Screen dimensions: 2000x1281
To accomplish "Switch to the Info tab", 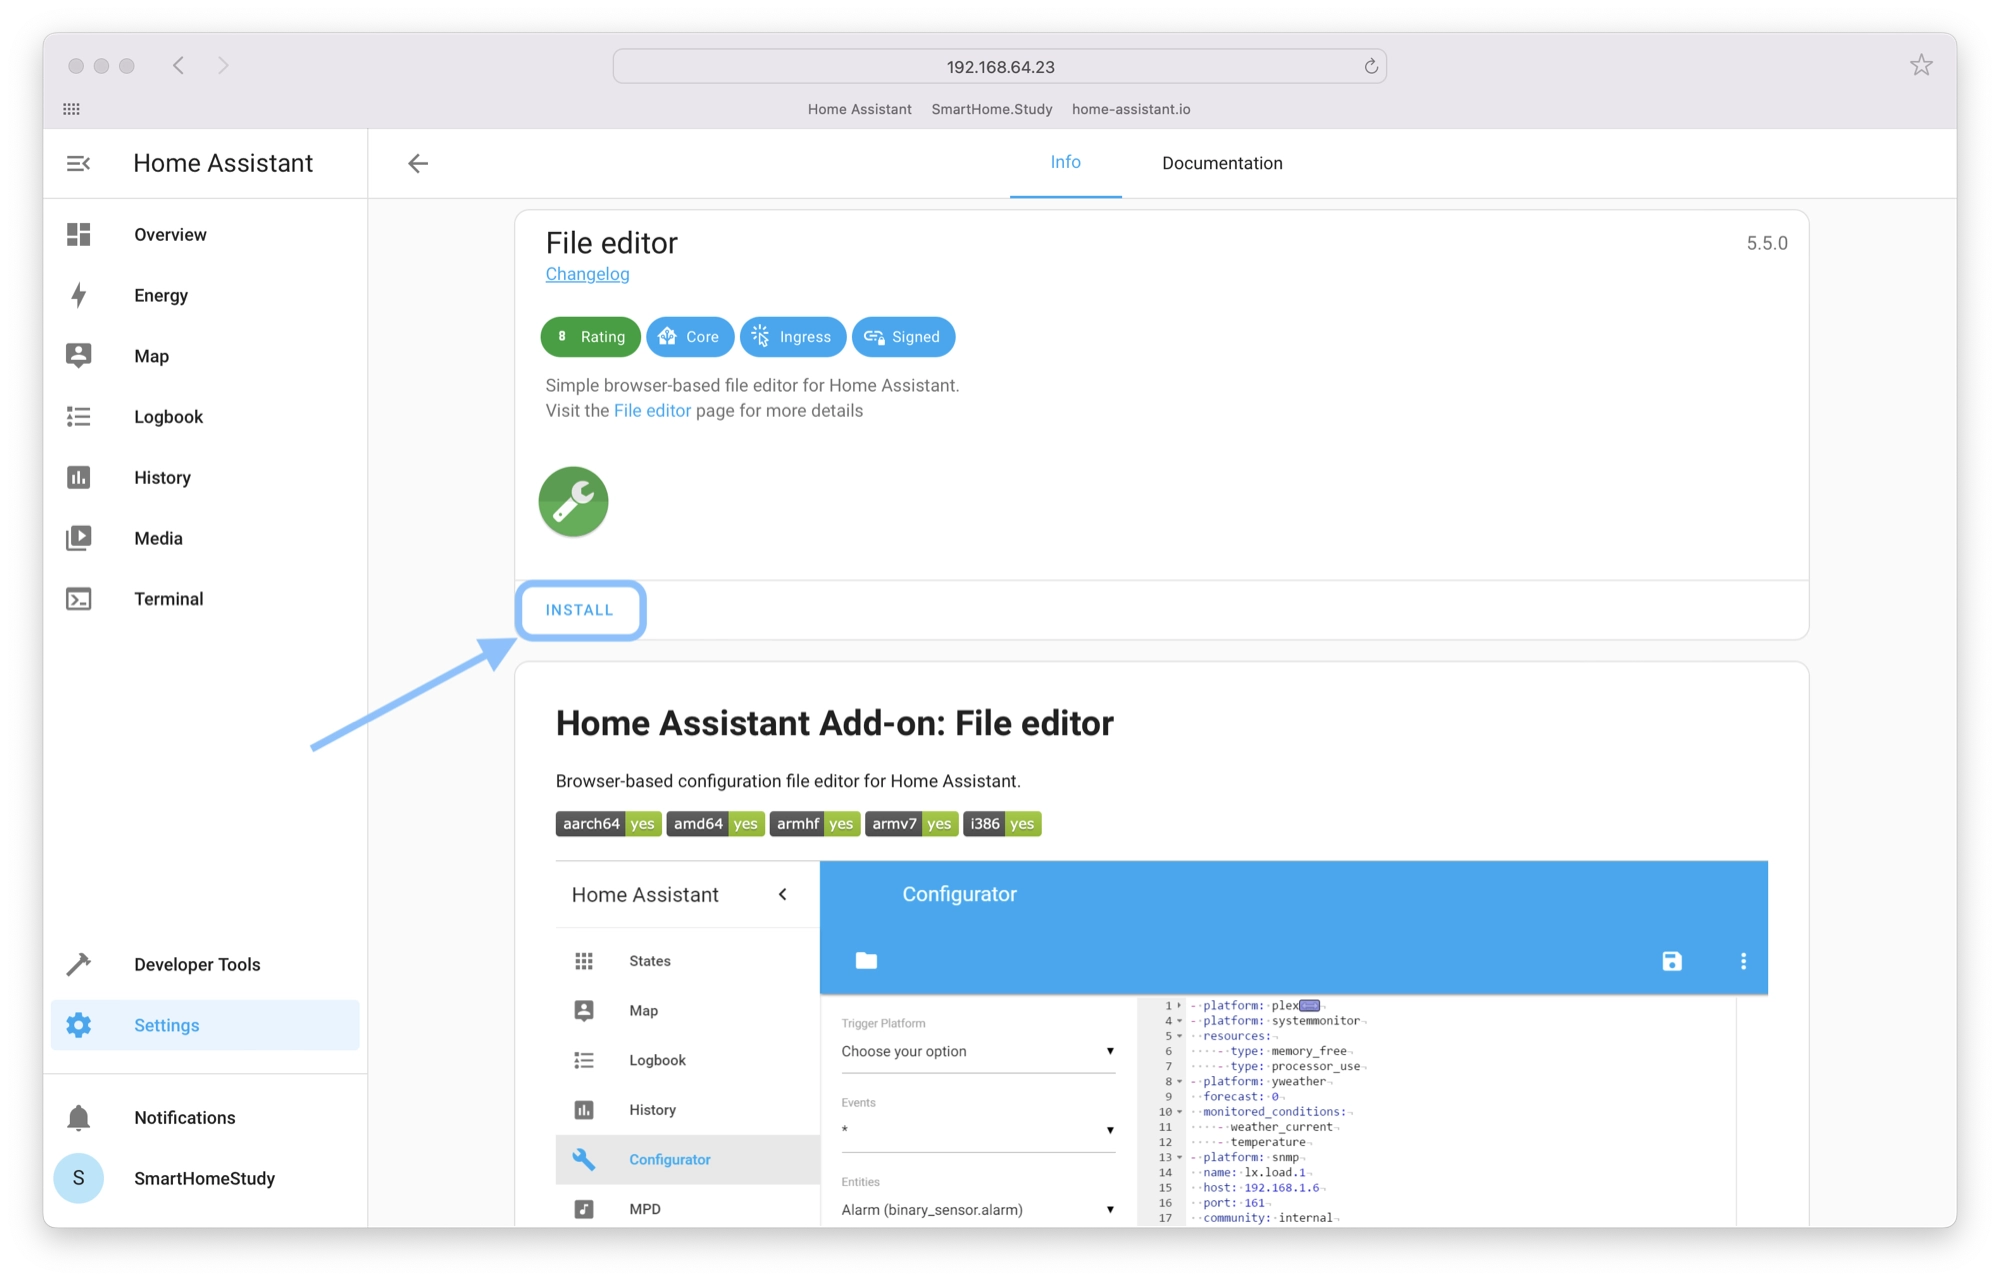I will coord(1065,162).
